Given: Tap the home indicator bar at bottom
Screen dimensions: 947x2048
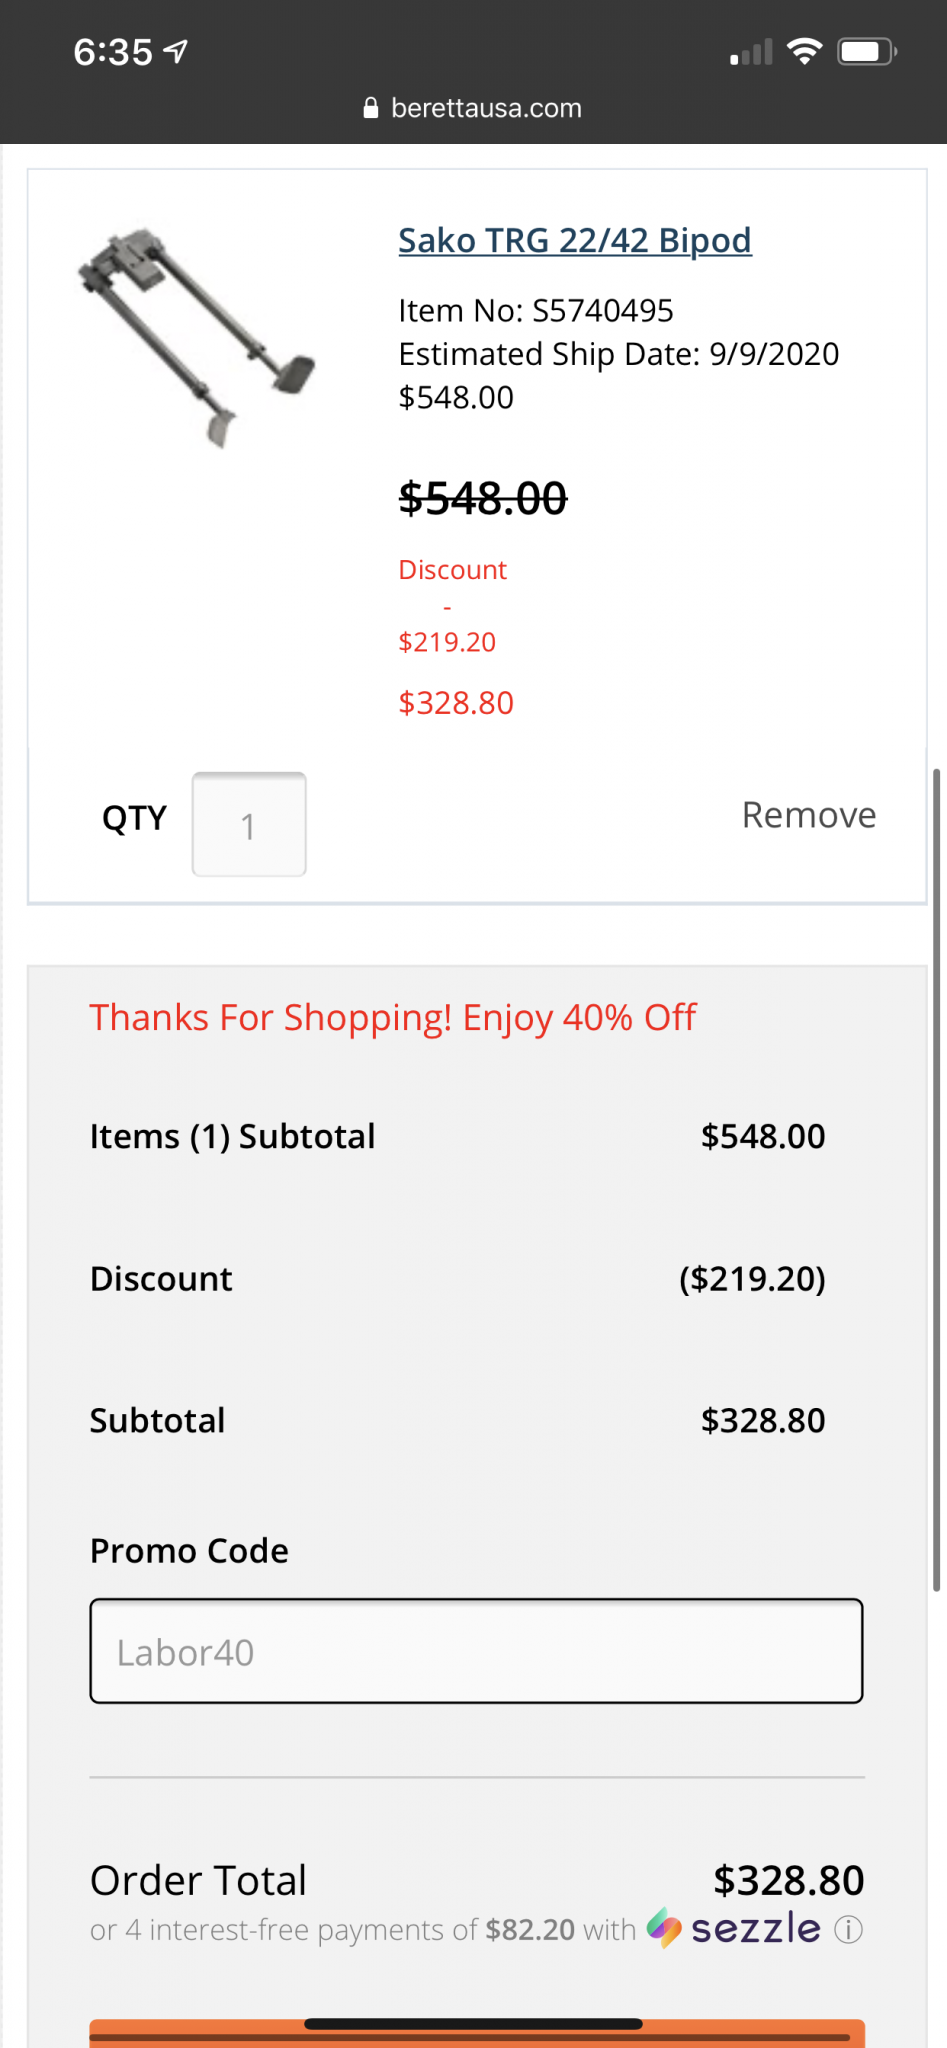Looking at the screenshot, I should [x=473, y=2024].
